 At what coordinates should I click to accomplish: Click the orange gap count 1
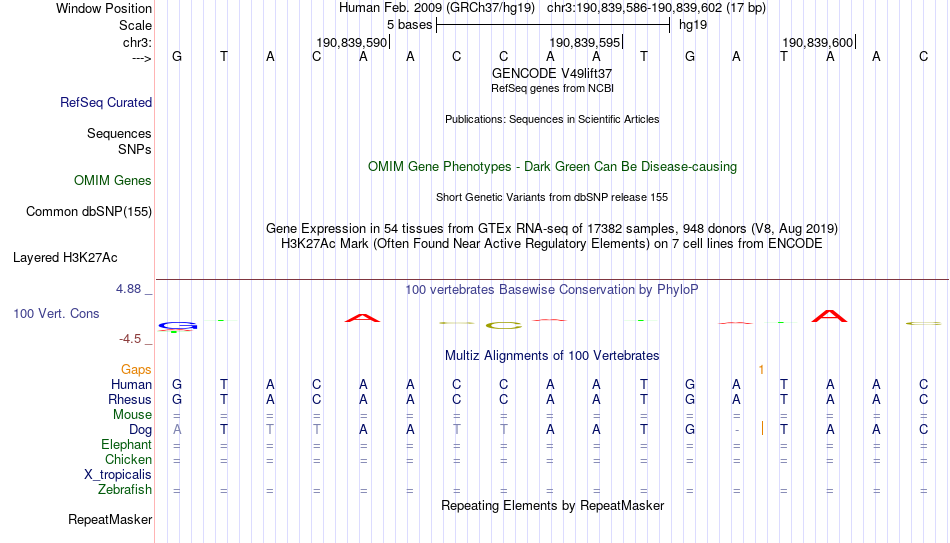(x=762, y=370)
